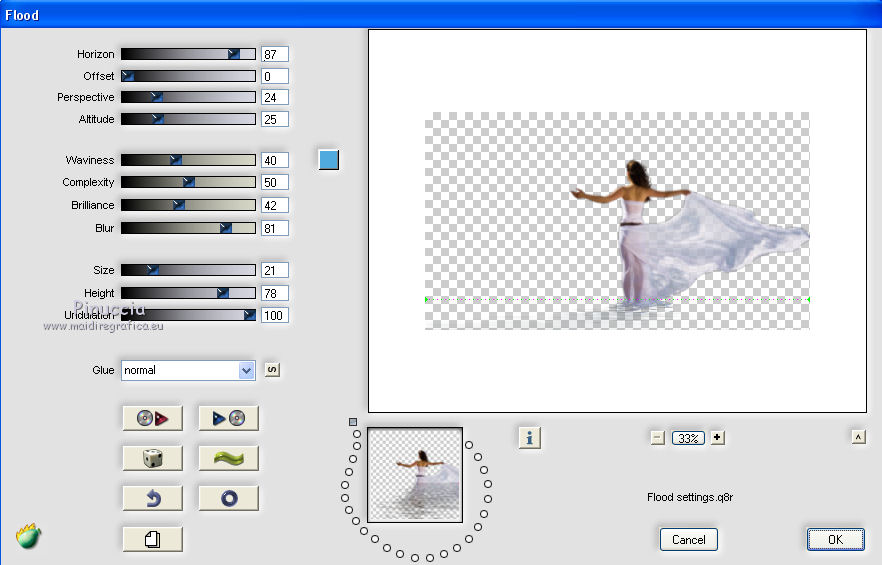Viewport: 882px width, 565px height.
Task: Click the load settings disc button
Action: coord(152,418)
